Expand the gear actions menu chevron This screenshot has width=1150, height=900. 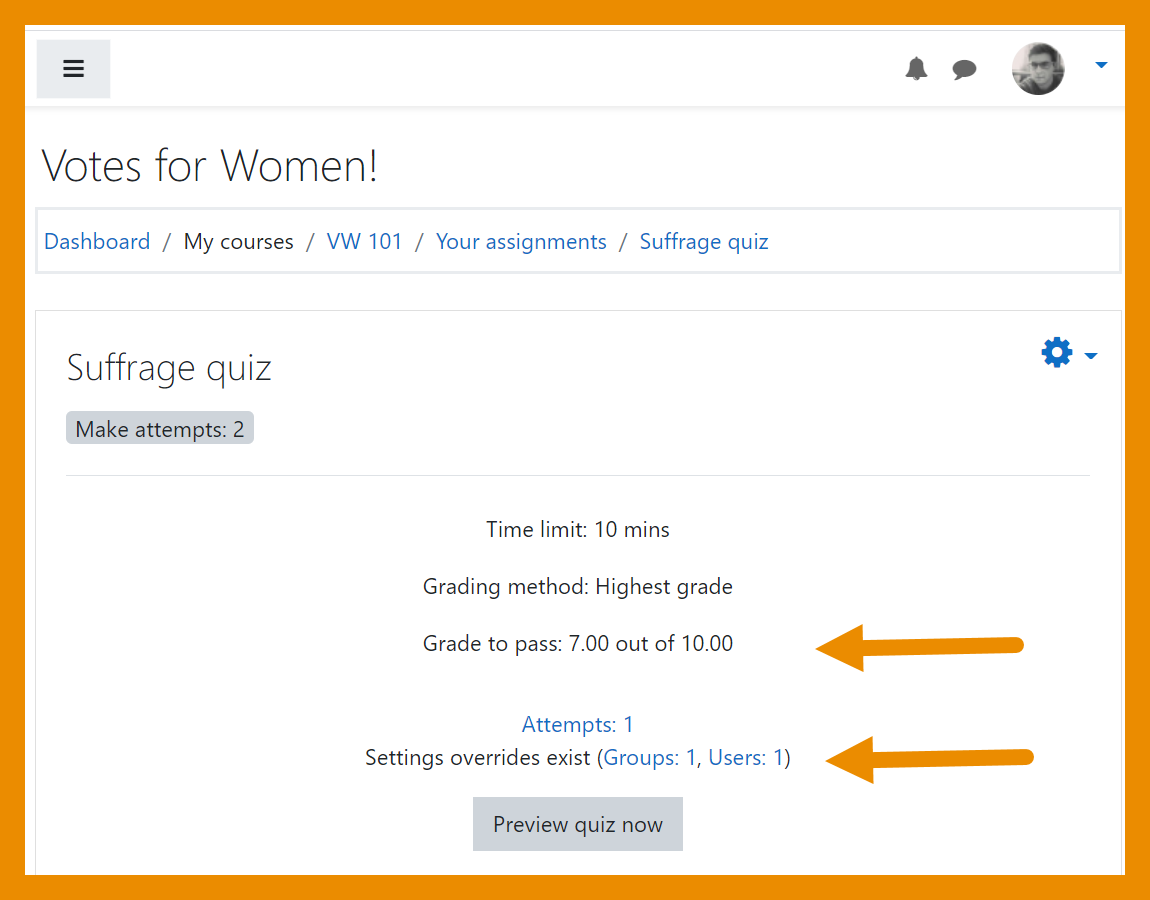click(1090, 356)
